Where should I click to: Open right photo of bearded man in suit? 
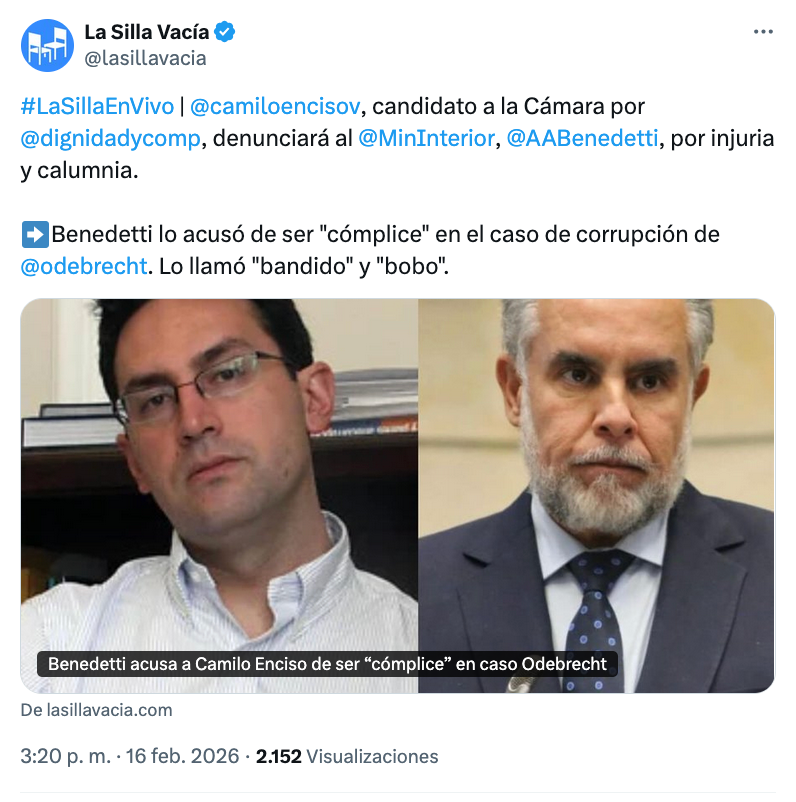tap(596, 496)
